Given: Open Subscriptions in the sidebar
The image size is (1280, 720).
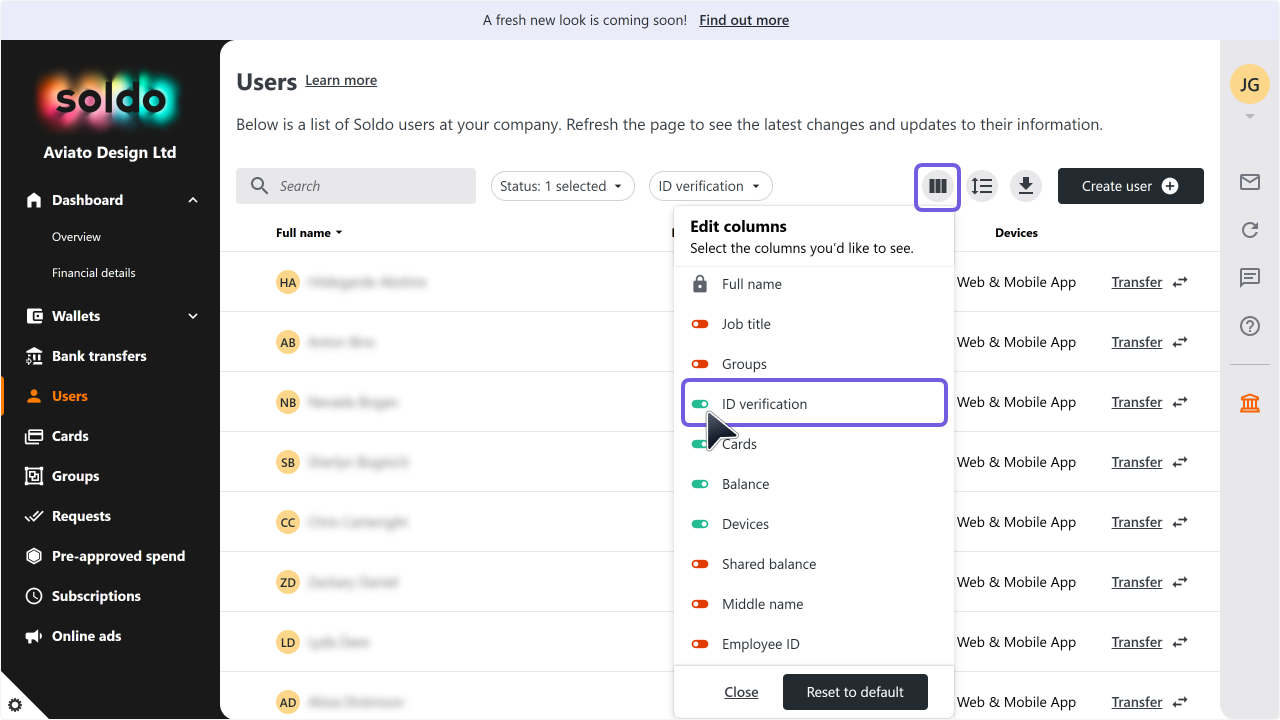Looking at the screenshot, I should tap(96, 596).
